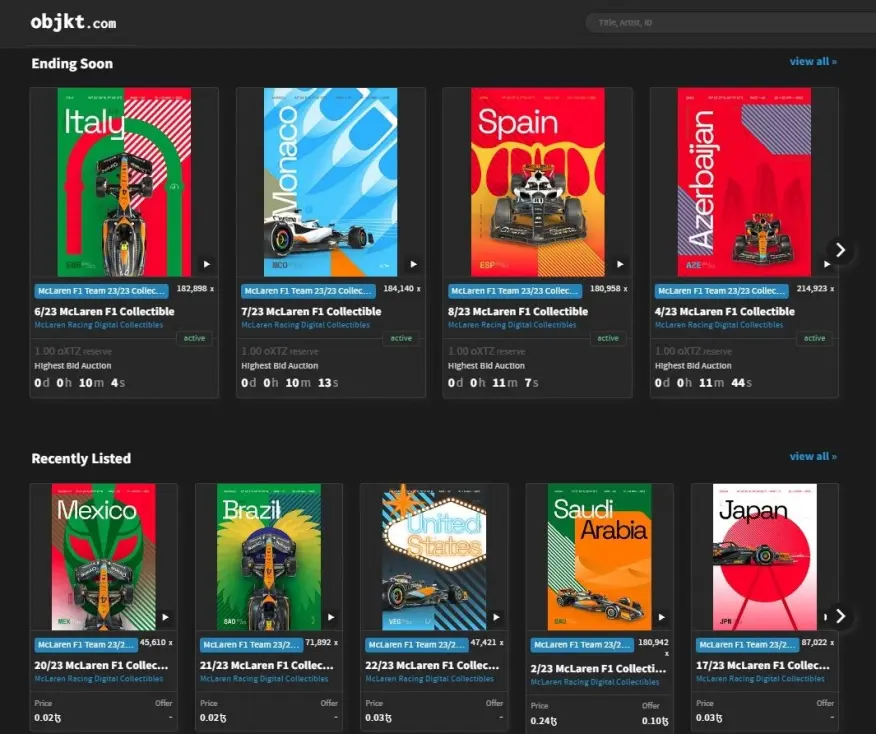876x734 pixels.
Task: Click collection tag on 7/23 card
Action: pyautogui.click(x=308, y=291)
